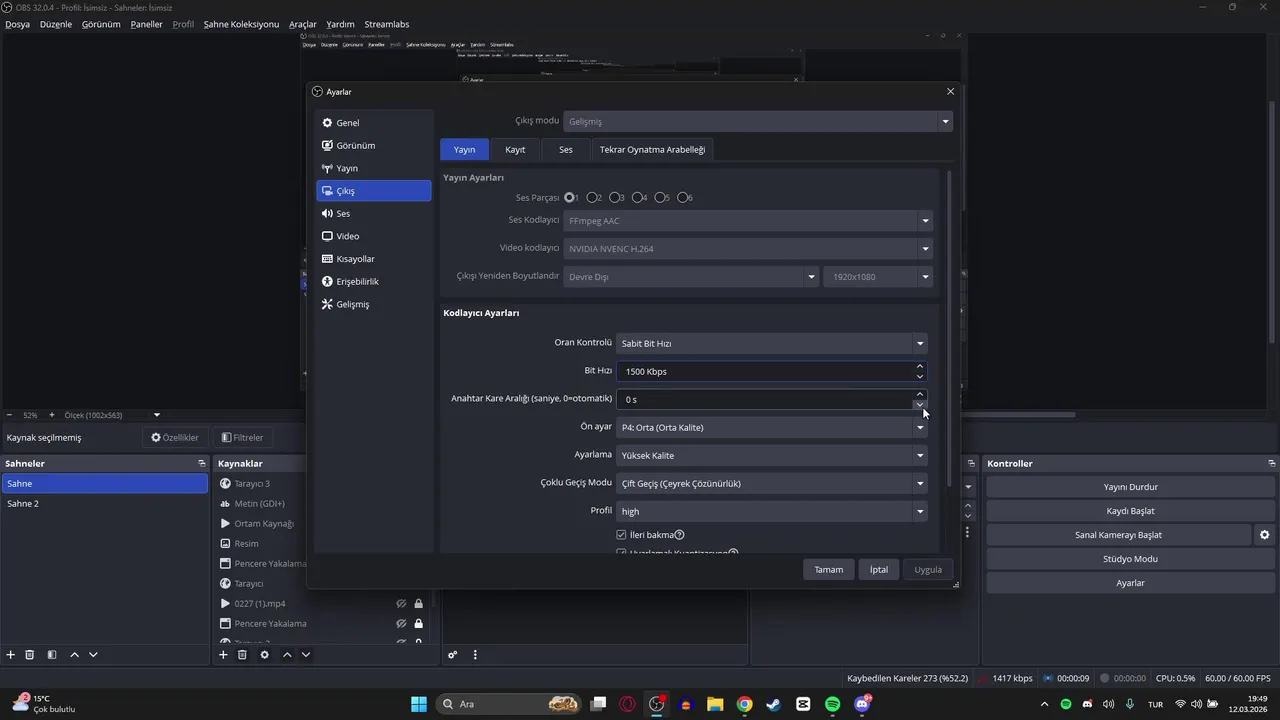Switch to Tekrar Oynatma Arabelleği tab
Screen dimensions: 1280x720
(x=652, y=150)
